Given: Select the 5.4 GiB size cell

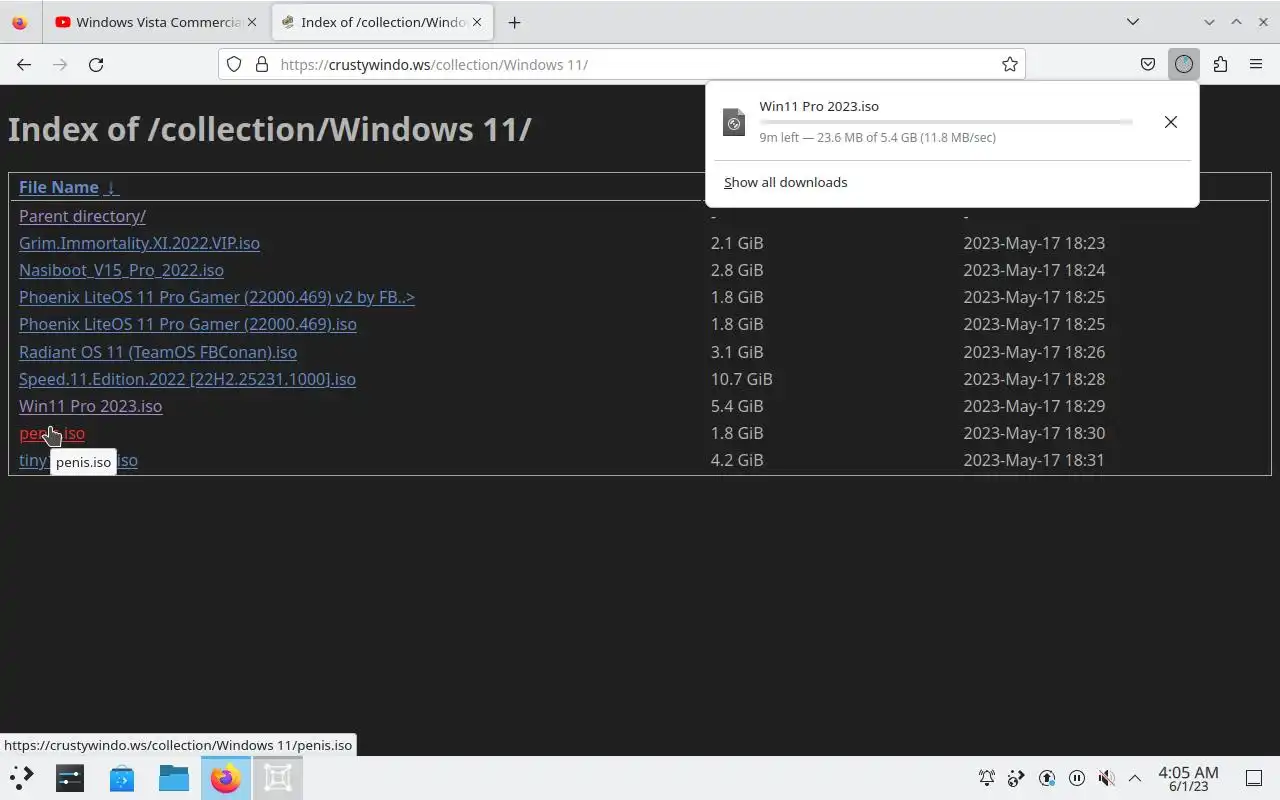Looking at the screenshot, I should coord(737,406).
